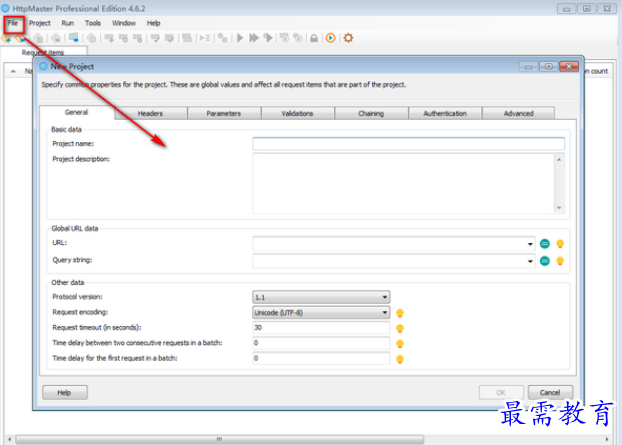Screen dimensions: 622x445
Task: Click the sort arrow column header in main window
Action: pyautogui.click(x=13, y=71)
